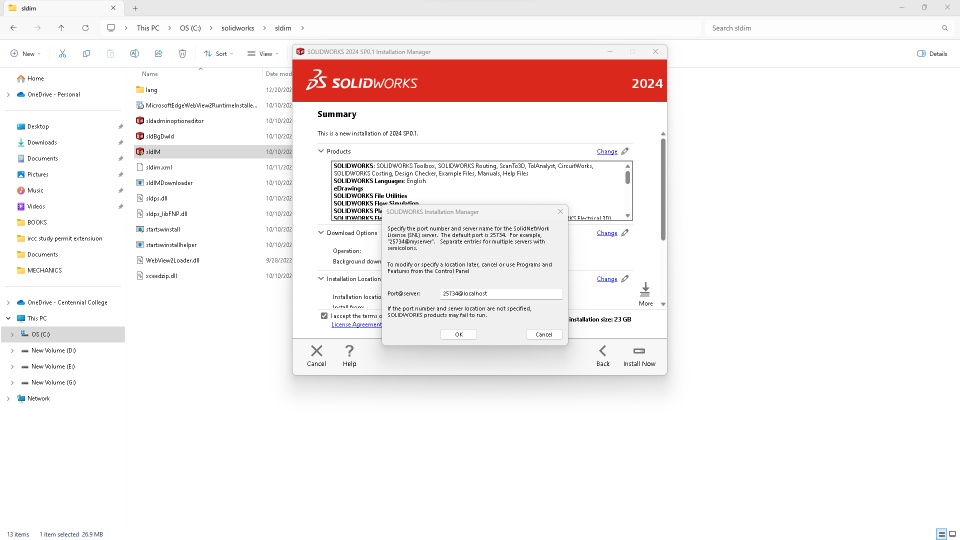Expand OneDrive - Centennial College
The height and width of the screenshot is (540, 960).
[8, 302]
